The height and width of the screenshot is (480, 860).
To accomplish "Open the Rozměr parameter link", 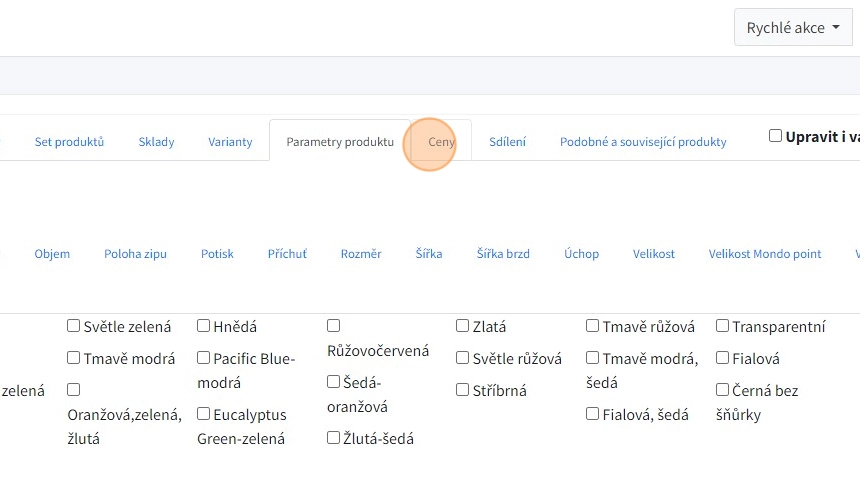I will point(361,254).
